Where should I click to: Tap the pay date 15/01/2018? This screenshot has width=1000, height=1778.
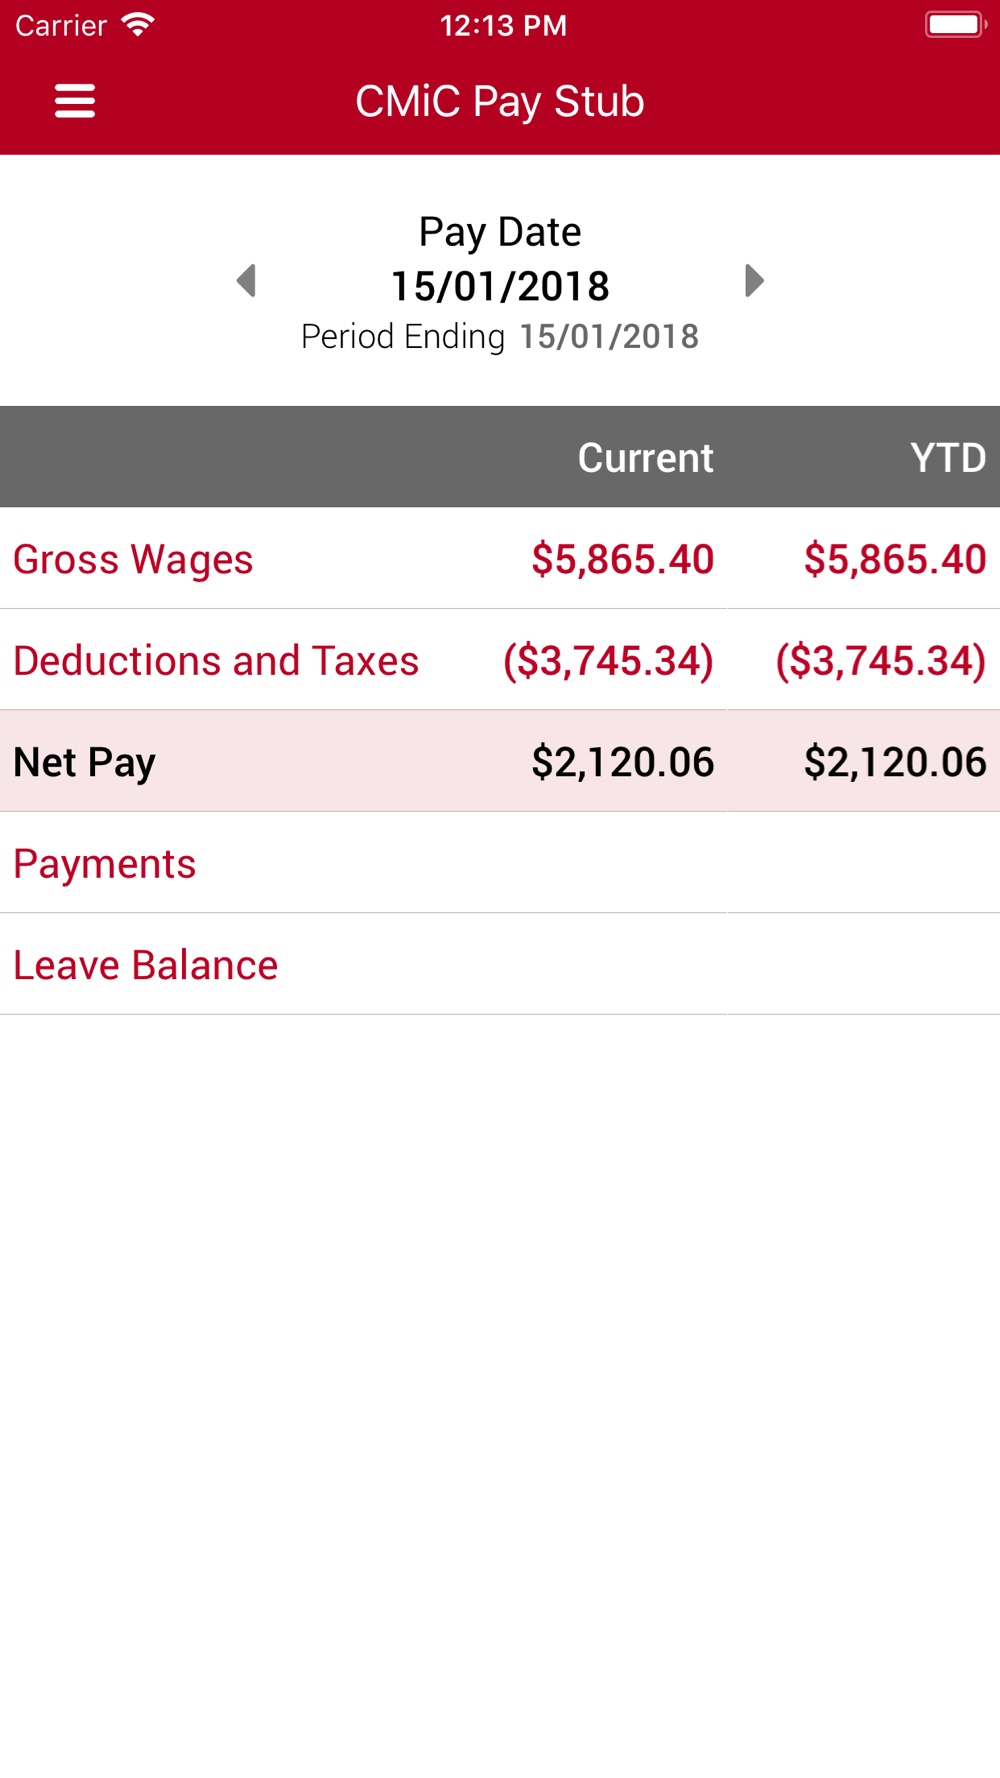[500, 286]
